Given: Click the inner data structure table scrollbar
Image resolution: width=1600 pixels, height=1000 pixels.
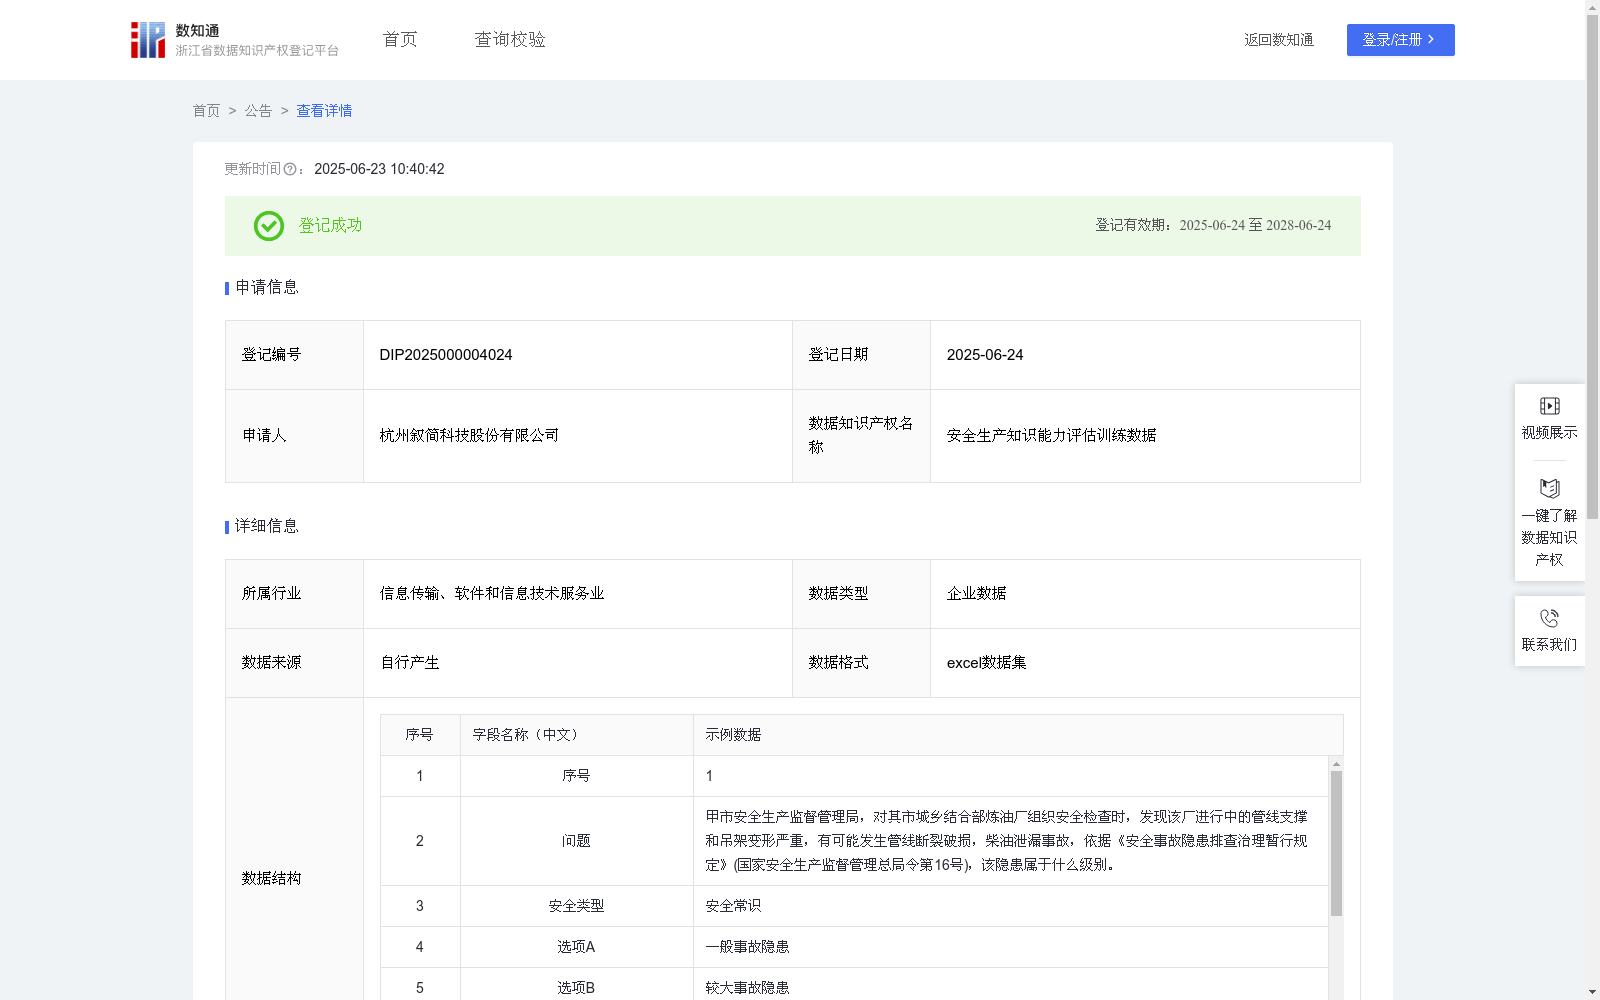Looking at the screenshot, I should (1336, 843).
